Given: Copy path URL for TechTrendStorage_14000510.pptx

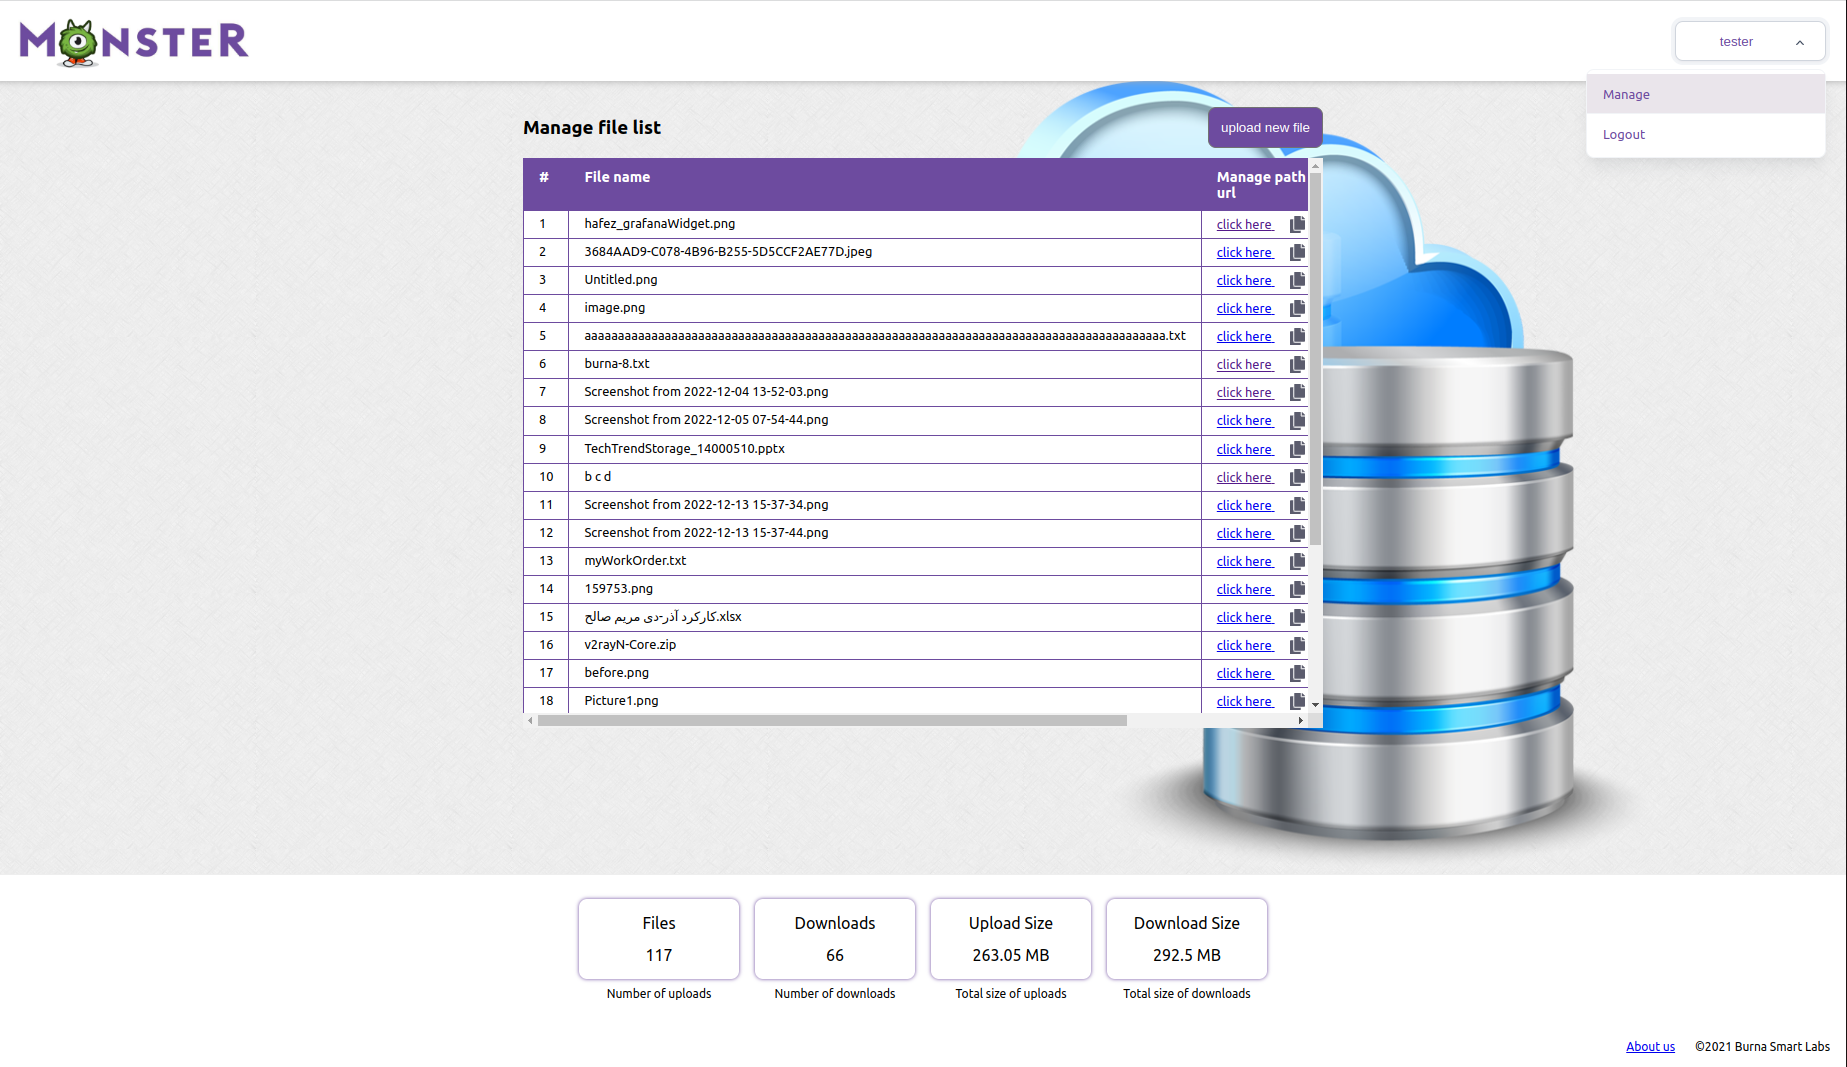Looking at the screenshot, I should (1297, 449).
